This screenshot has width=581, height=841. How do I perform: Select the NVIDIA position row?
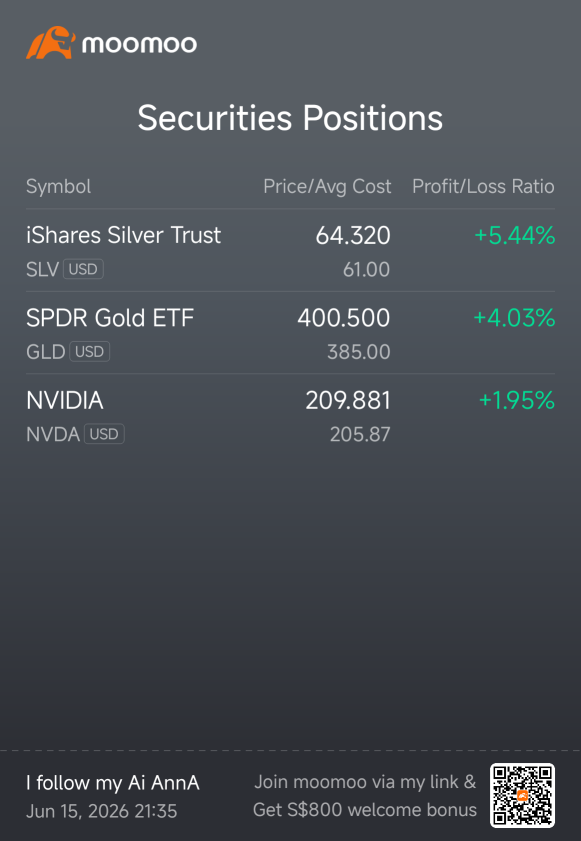290,416
